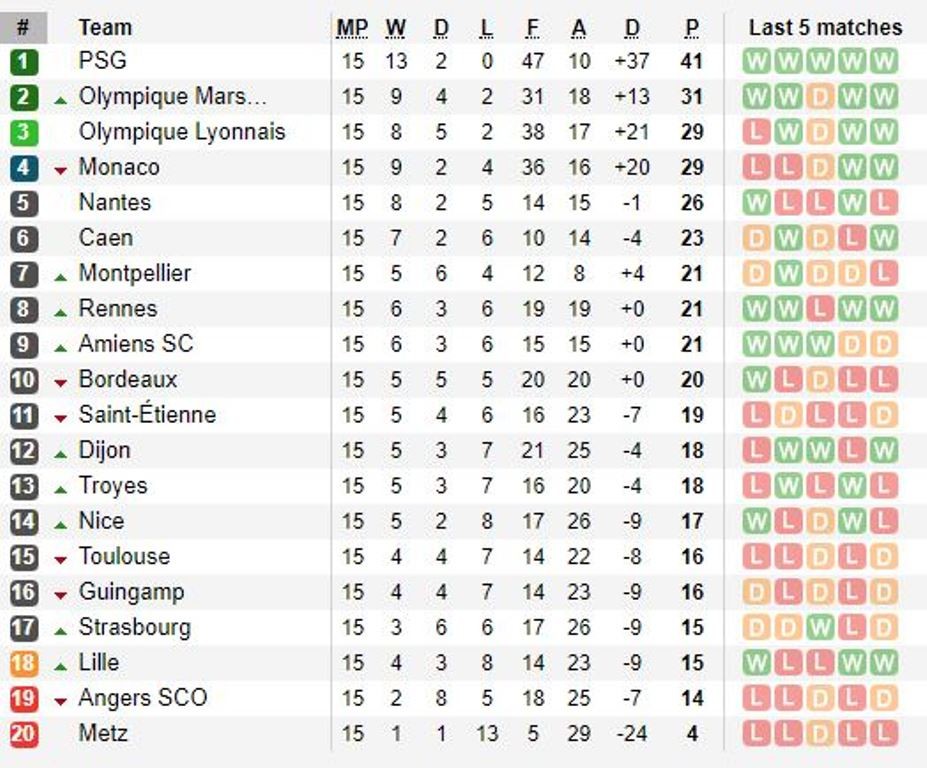Click the draw icon in Metz's last matches
Viewport: 927px width, 768px height.
point(820,733)
